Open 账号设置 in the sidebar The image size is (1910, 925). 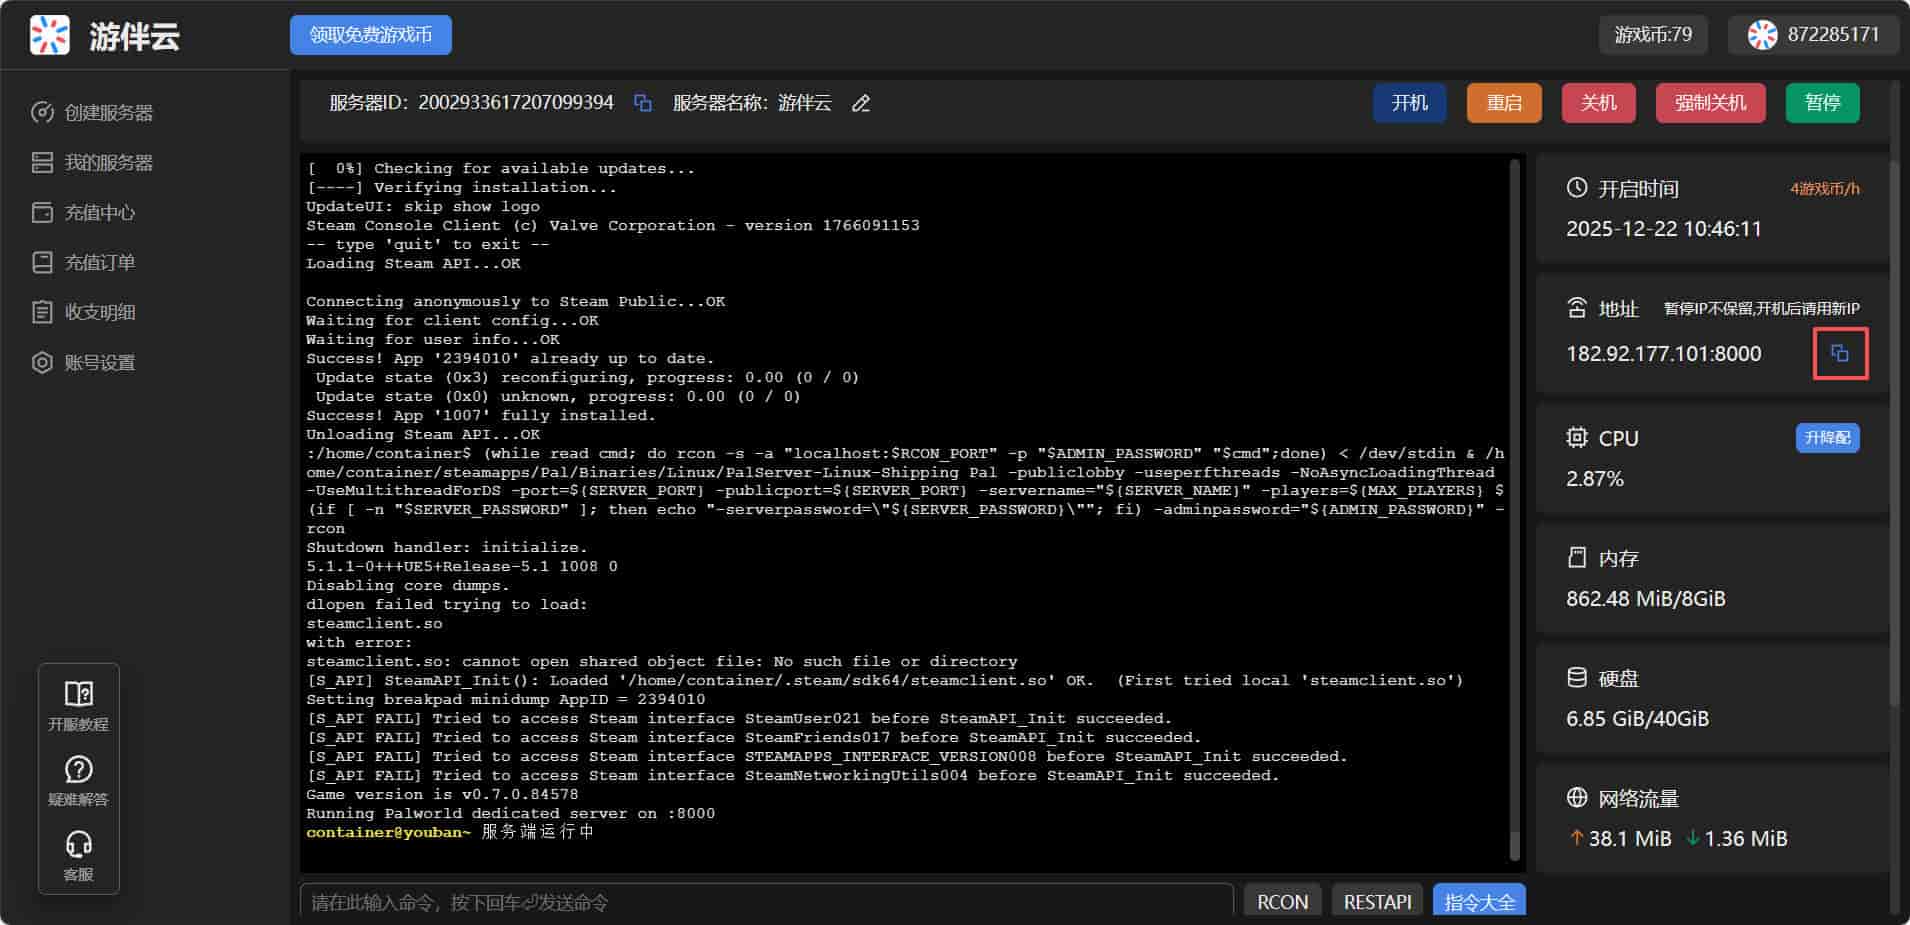99,363
